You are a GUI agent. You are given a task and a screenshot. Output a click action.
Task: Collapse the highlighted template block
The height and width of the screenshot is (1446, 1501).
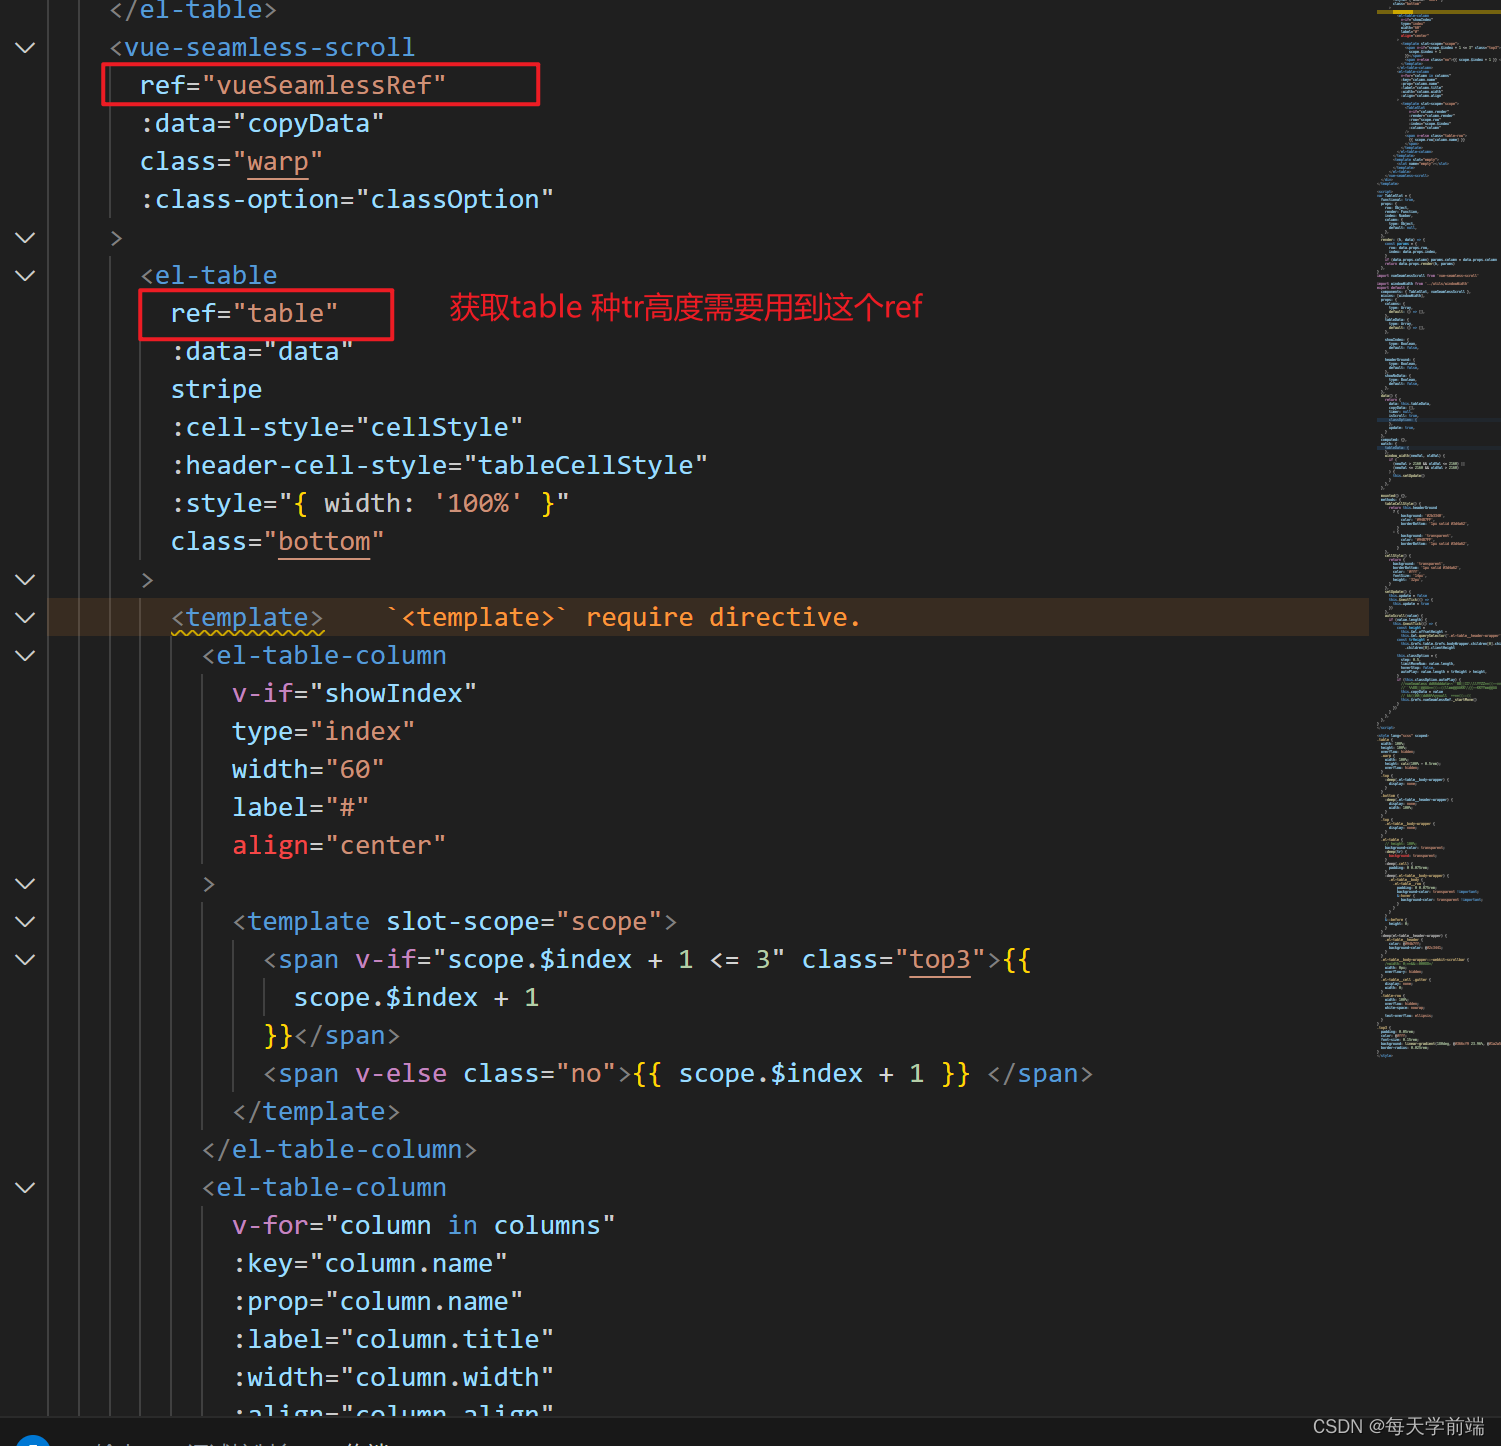coord(25,617)
